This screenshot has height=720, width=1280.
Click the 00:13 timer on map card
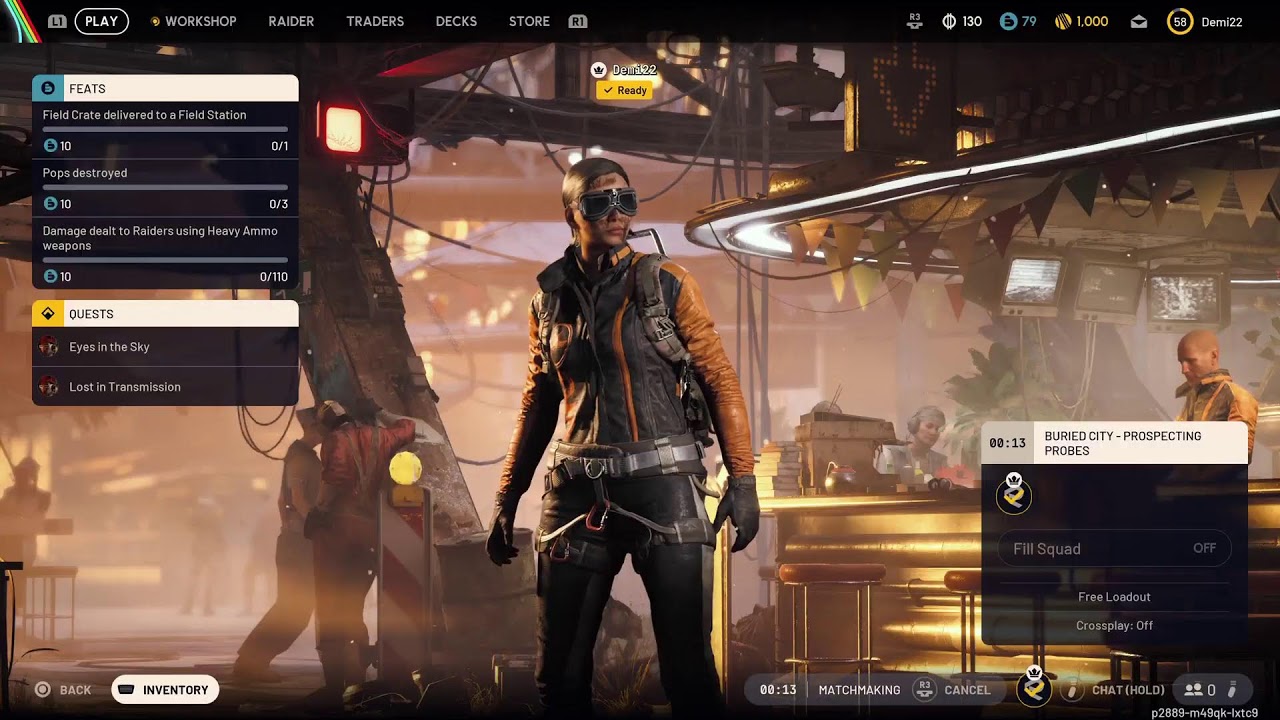1007,443
